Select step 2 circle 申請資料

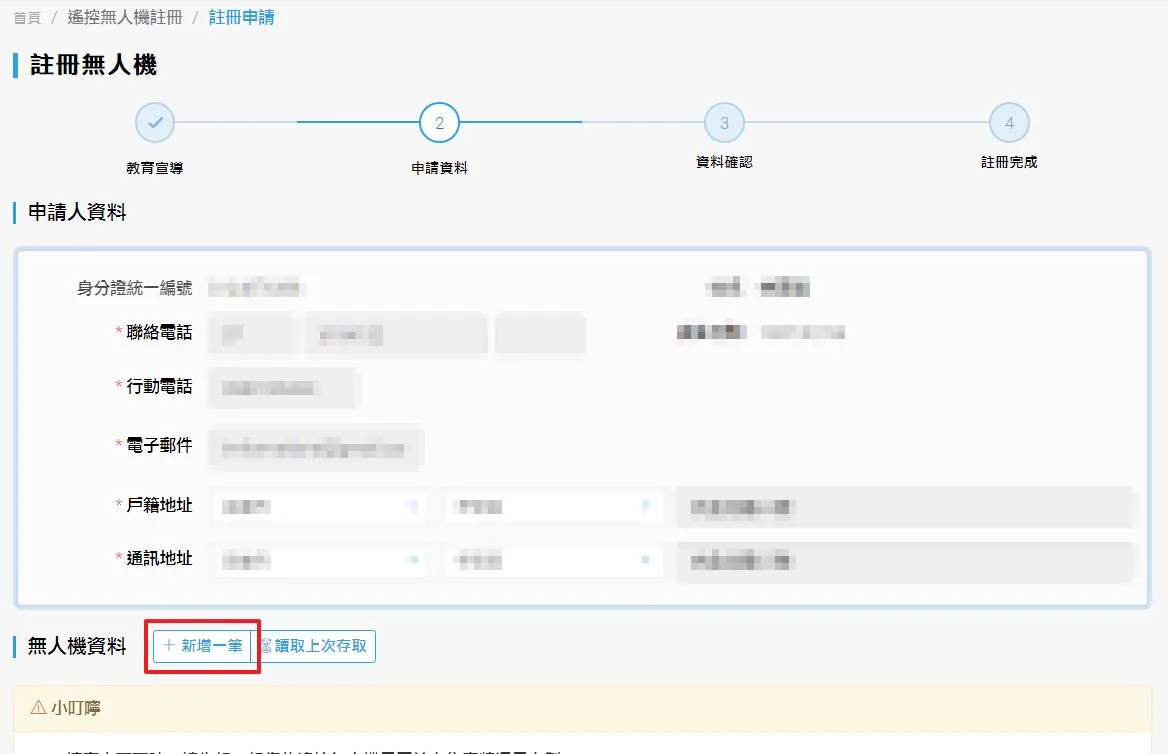tap(439, 122)
